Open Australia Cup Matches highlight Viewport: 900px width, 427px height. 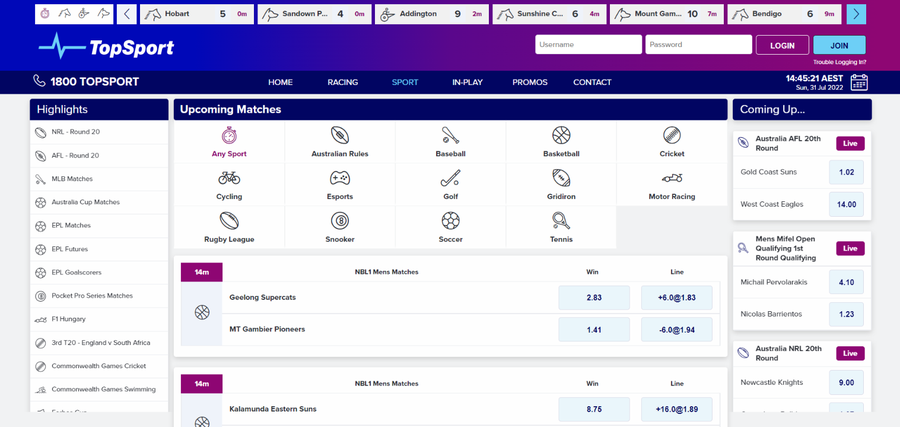tap(99, 202)
